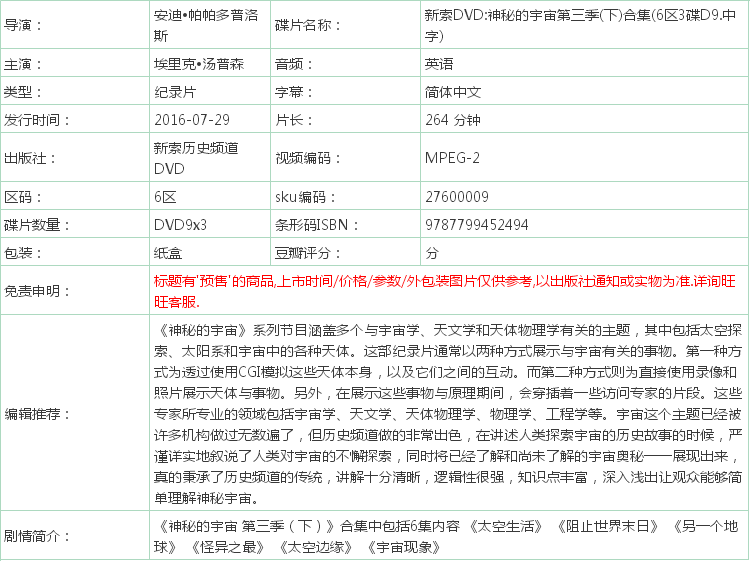The height and width of the screenshot is (561, 750).
Task: Select the runtime value 264 分钟
Action: pos(453,120)
